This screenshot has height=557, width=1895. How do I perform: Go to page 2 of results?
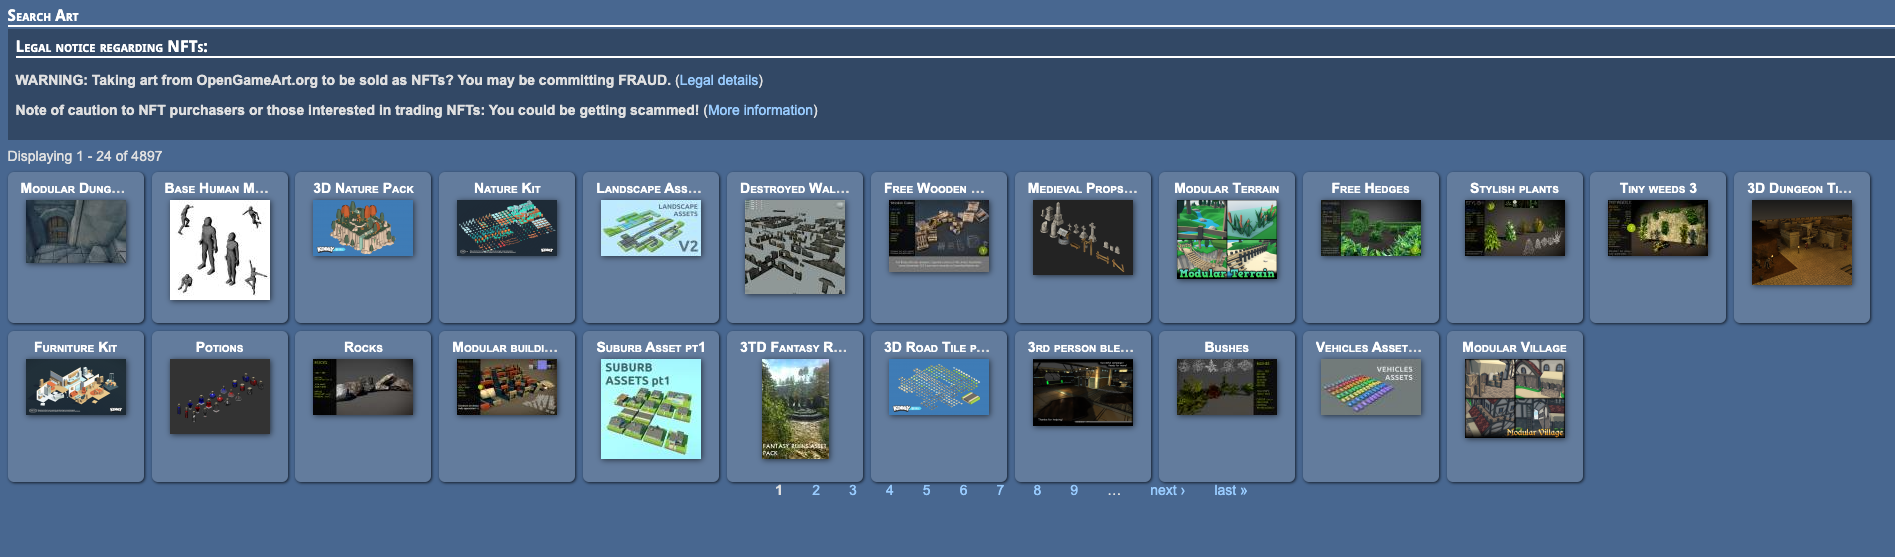tap(816, 490)
